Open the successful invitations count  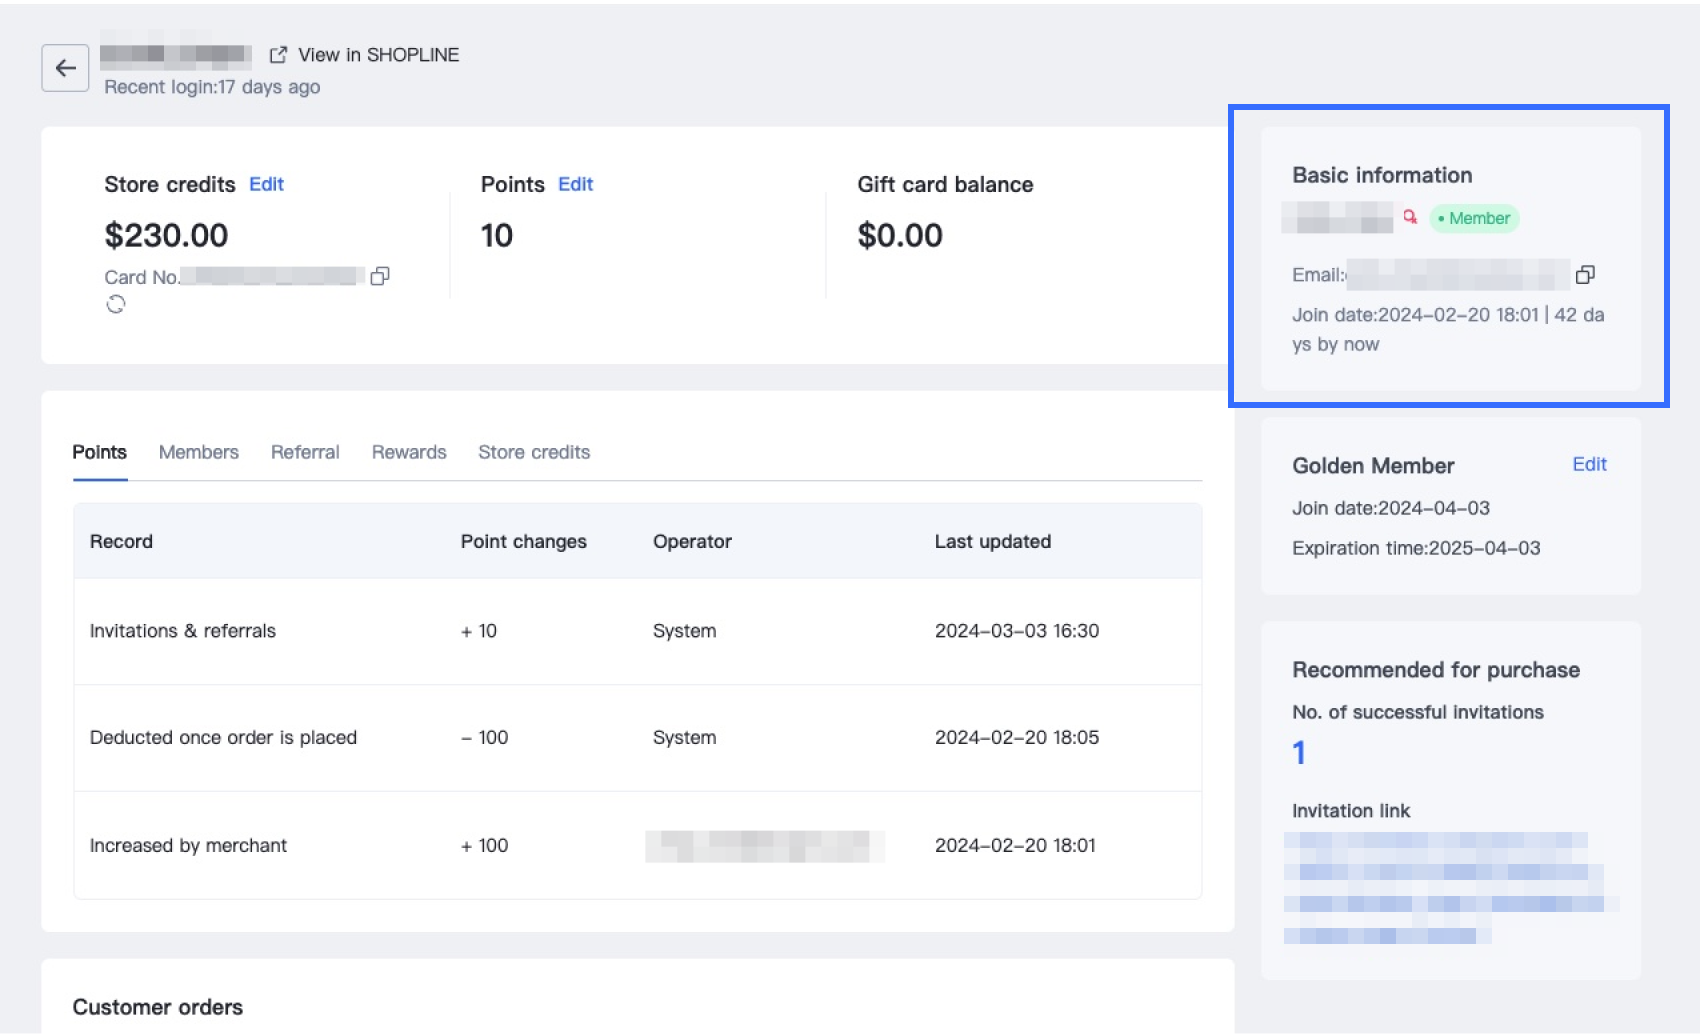coord(1299,752)
